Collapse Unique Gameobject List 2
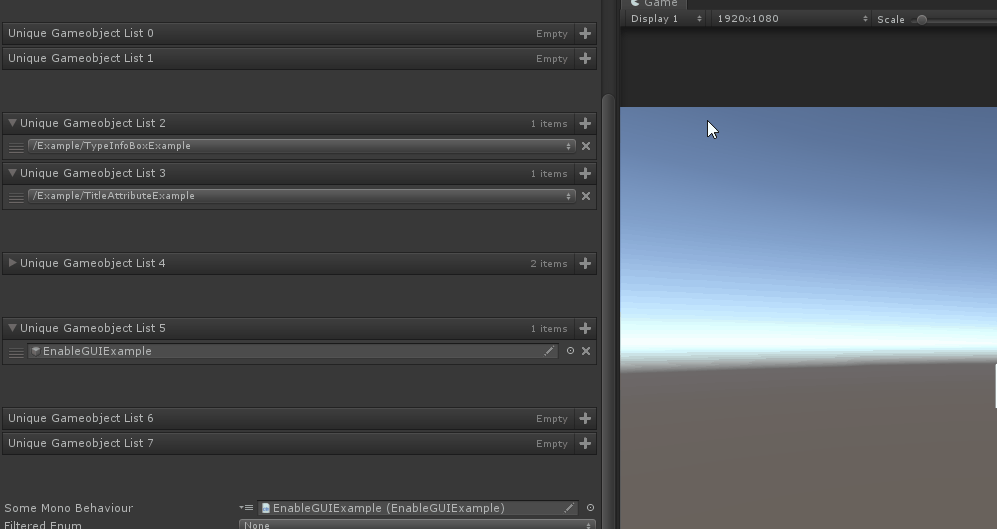997x529 pixels. [12, 123]
